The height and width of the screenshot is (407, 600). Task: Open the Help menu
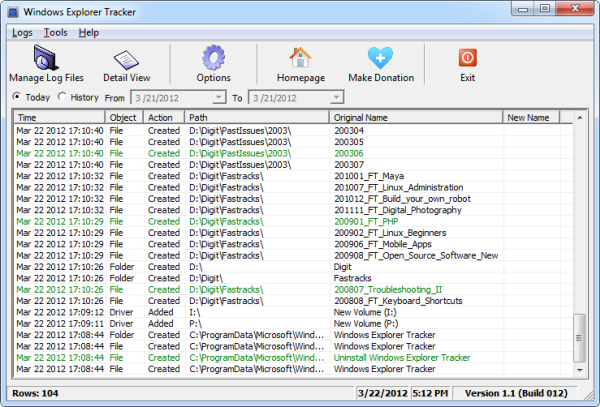tap(89, 32)
